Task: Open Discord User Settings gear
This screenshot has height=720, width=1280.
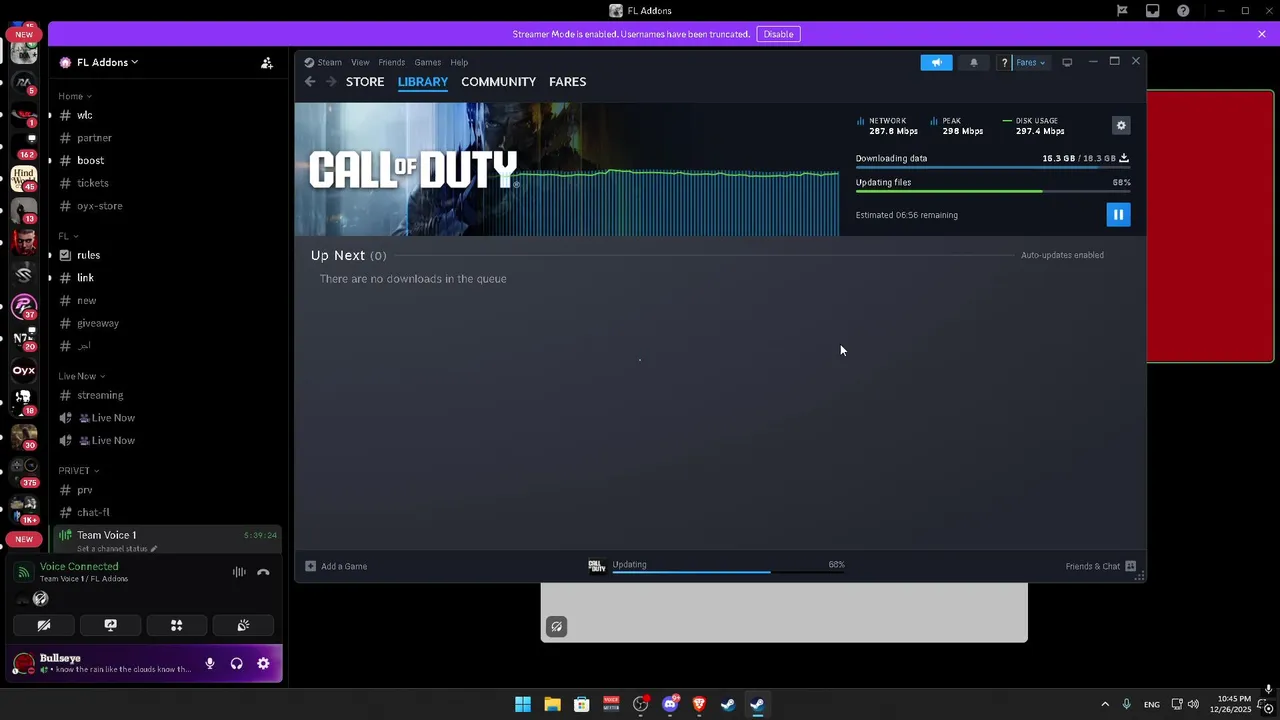Action: (x=263, y=663)
